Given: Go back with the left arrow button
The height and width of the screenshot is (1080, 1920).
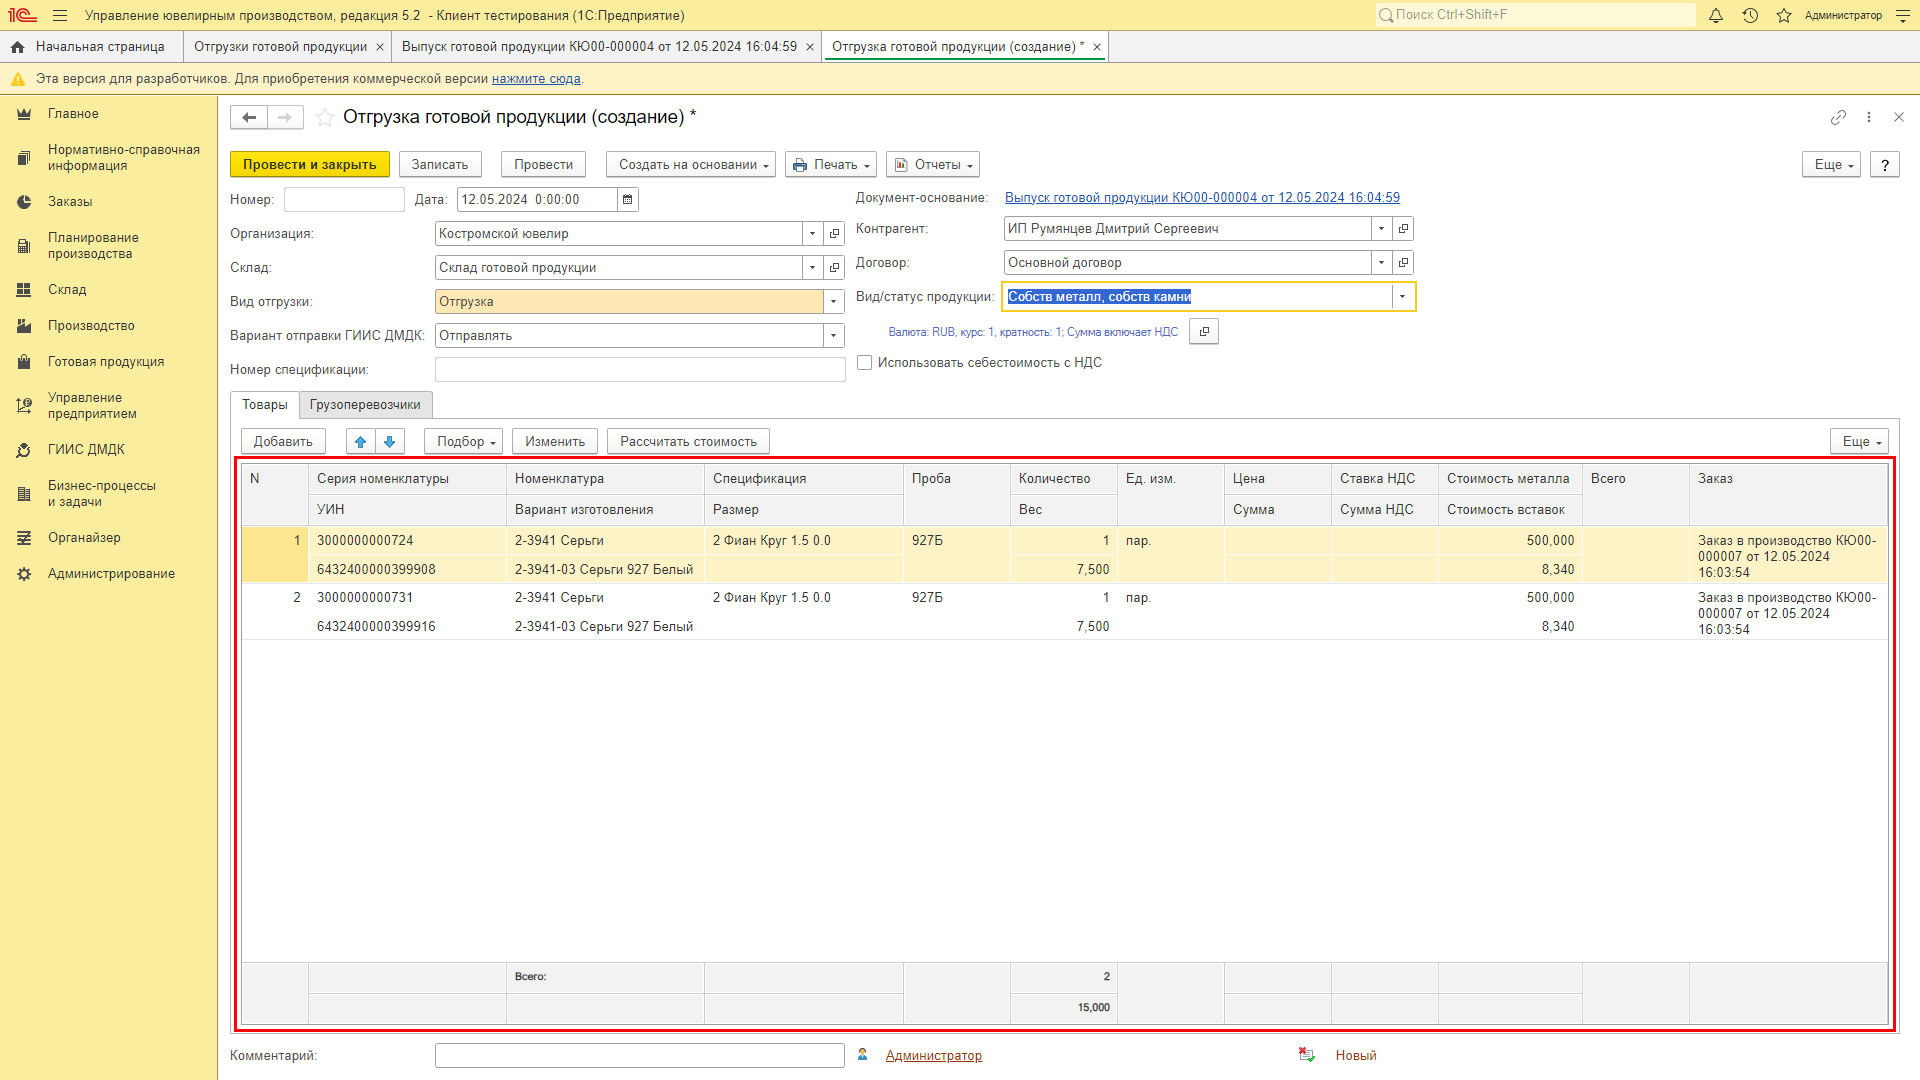Looking at the screenshot, I should tap(249, 117).
